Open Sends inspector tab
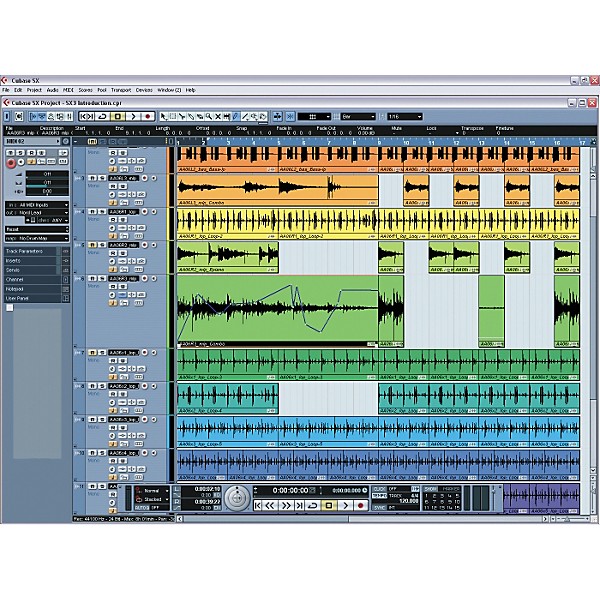 tap(37, 270)
